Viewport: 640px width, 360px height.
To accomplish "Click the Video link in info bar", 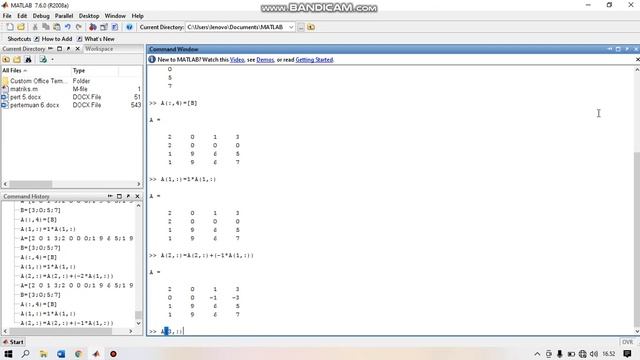I will coord(237,60).
